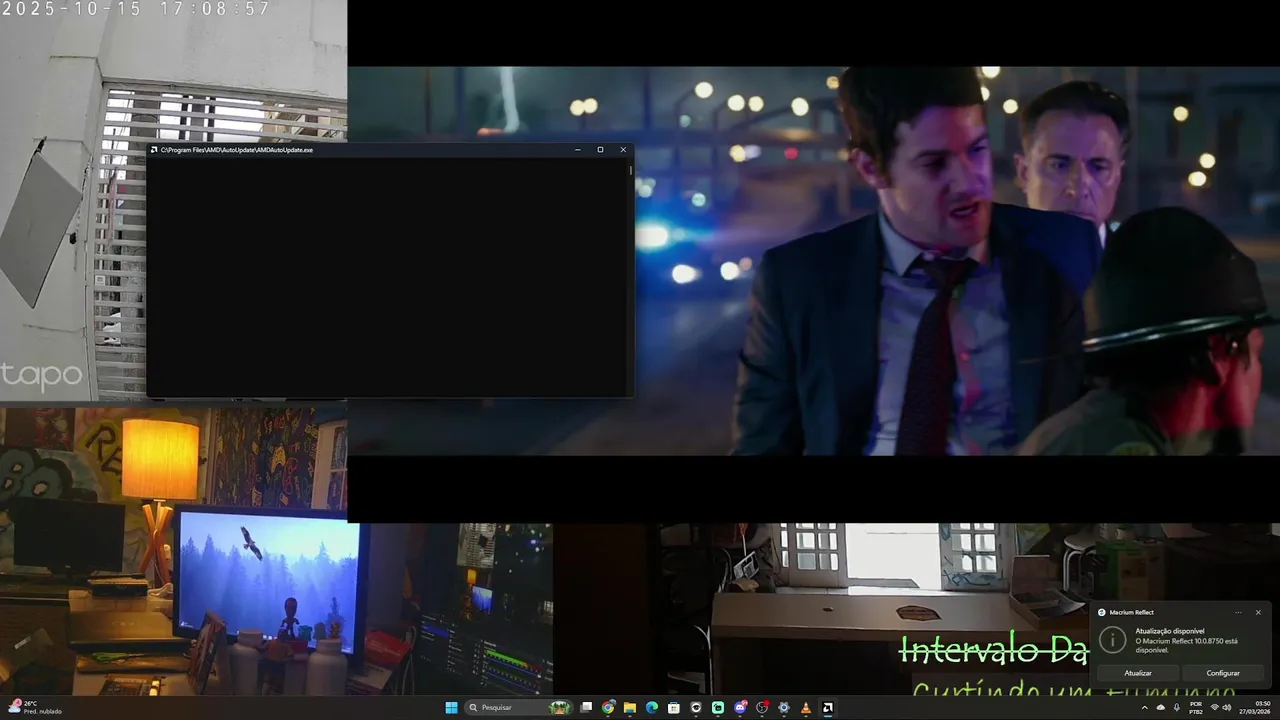This screenshot has width=1280, height=720.
Task: Click Atualizar in the Macrium Reflect notification
Action: [x=1138, y=673]
